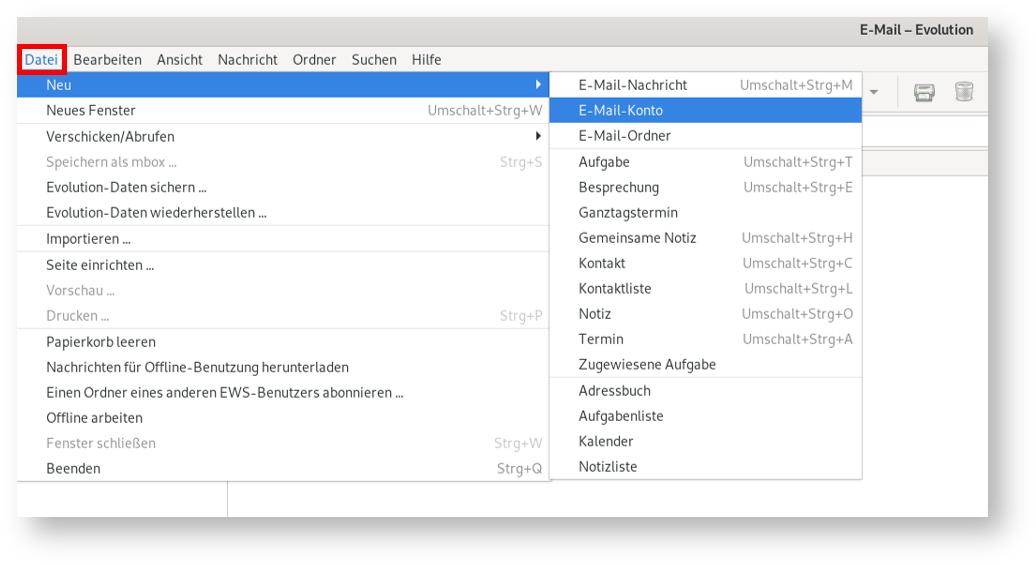This screenshot has height=565, width=1036.
Task: Open the Nachricht menu
Action: tap(247, 60)
